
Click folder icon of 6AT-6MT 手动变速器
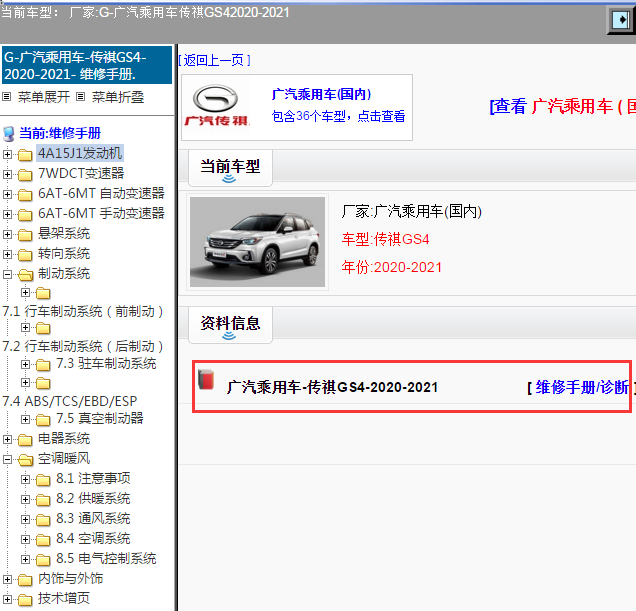pyautogui.click(x=25, y=215)
